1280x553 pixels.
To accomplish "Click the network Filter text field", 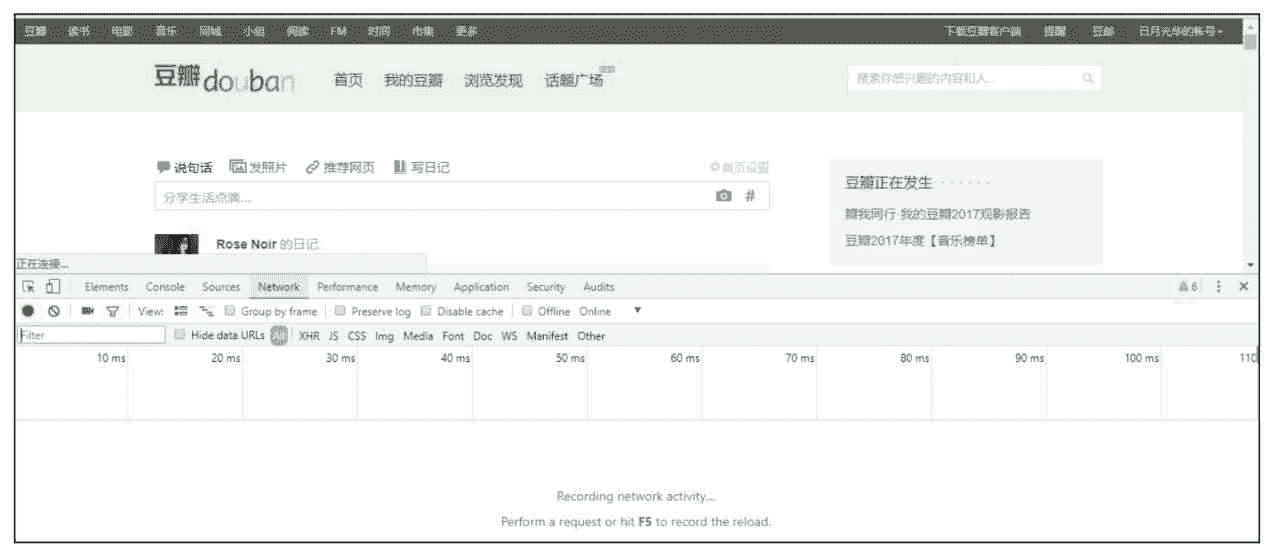I will (x=91, y=336).
